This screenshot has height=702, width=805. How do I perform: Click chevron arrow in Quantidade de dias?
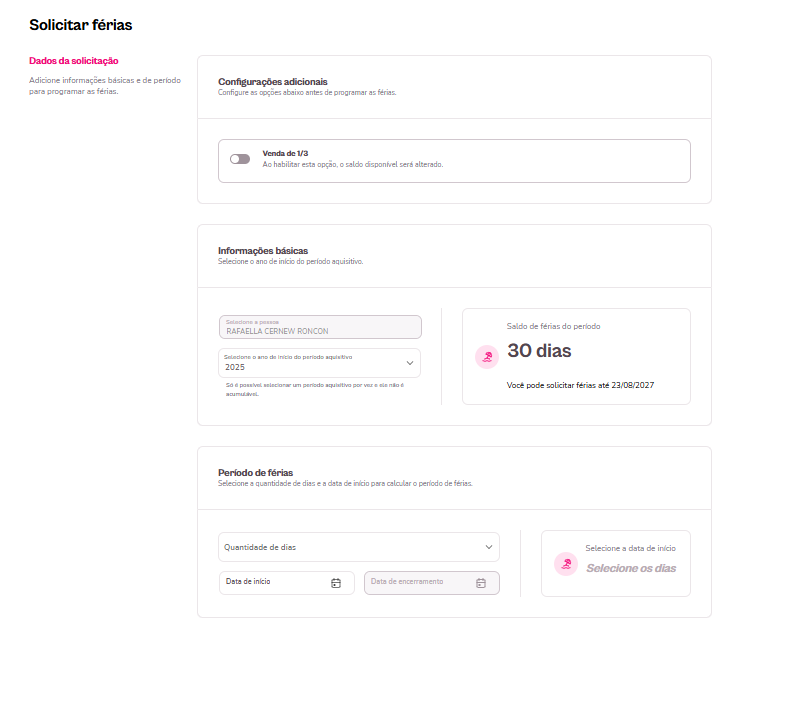click(489, 547)
